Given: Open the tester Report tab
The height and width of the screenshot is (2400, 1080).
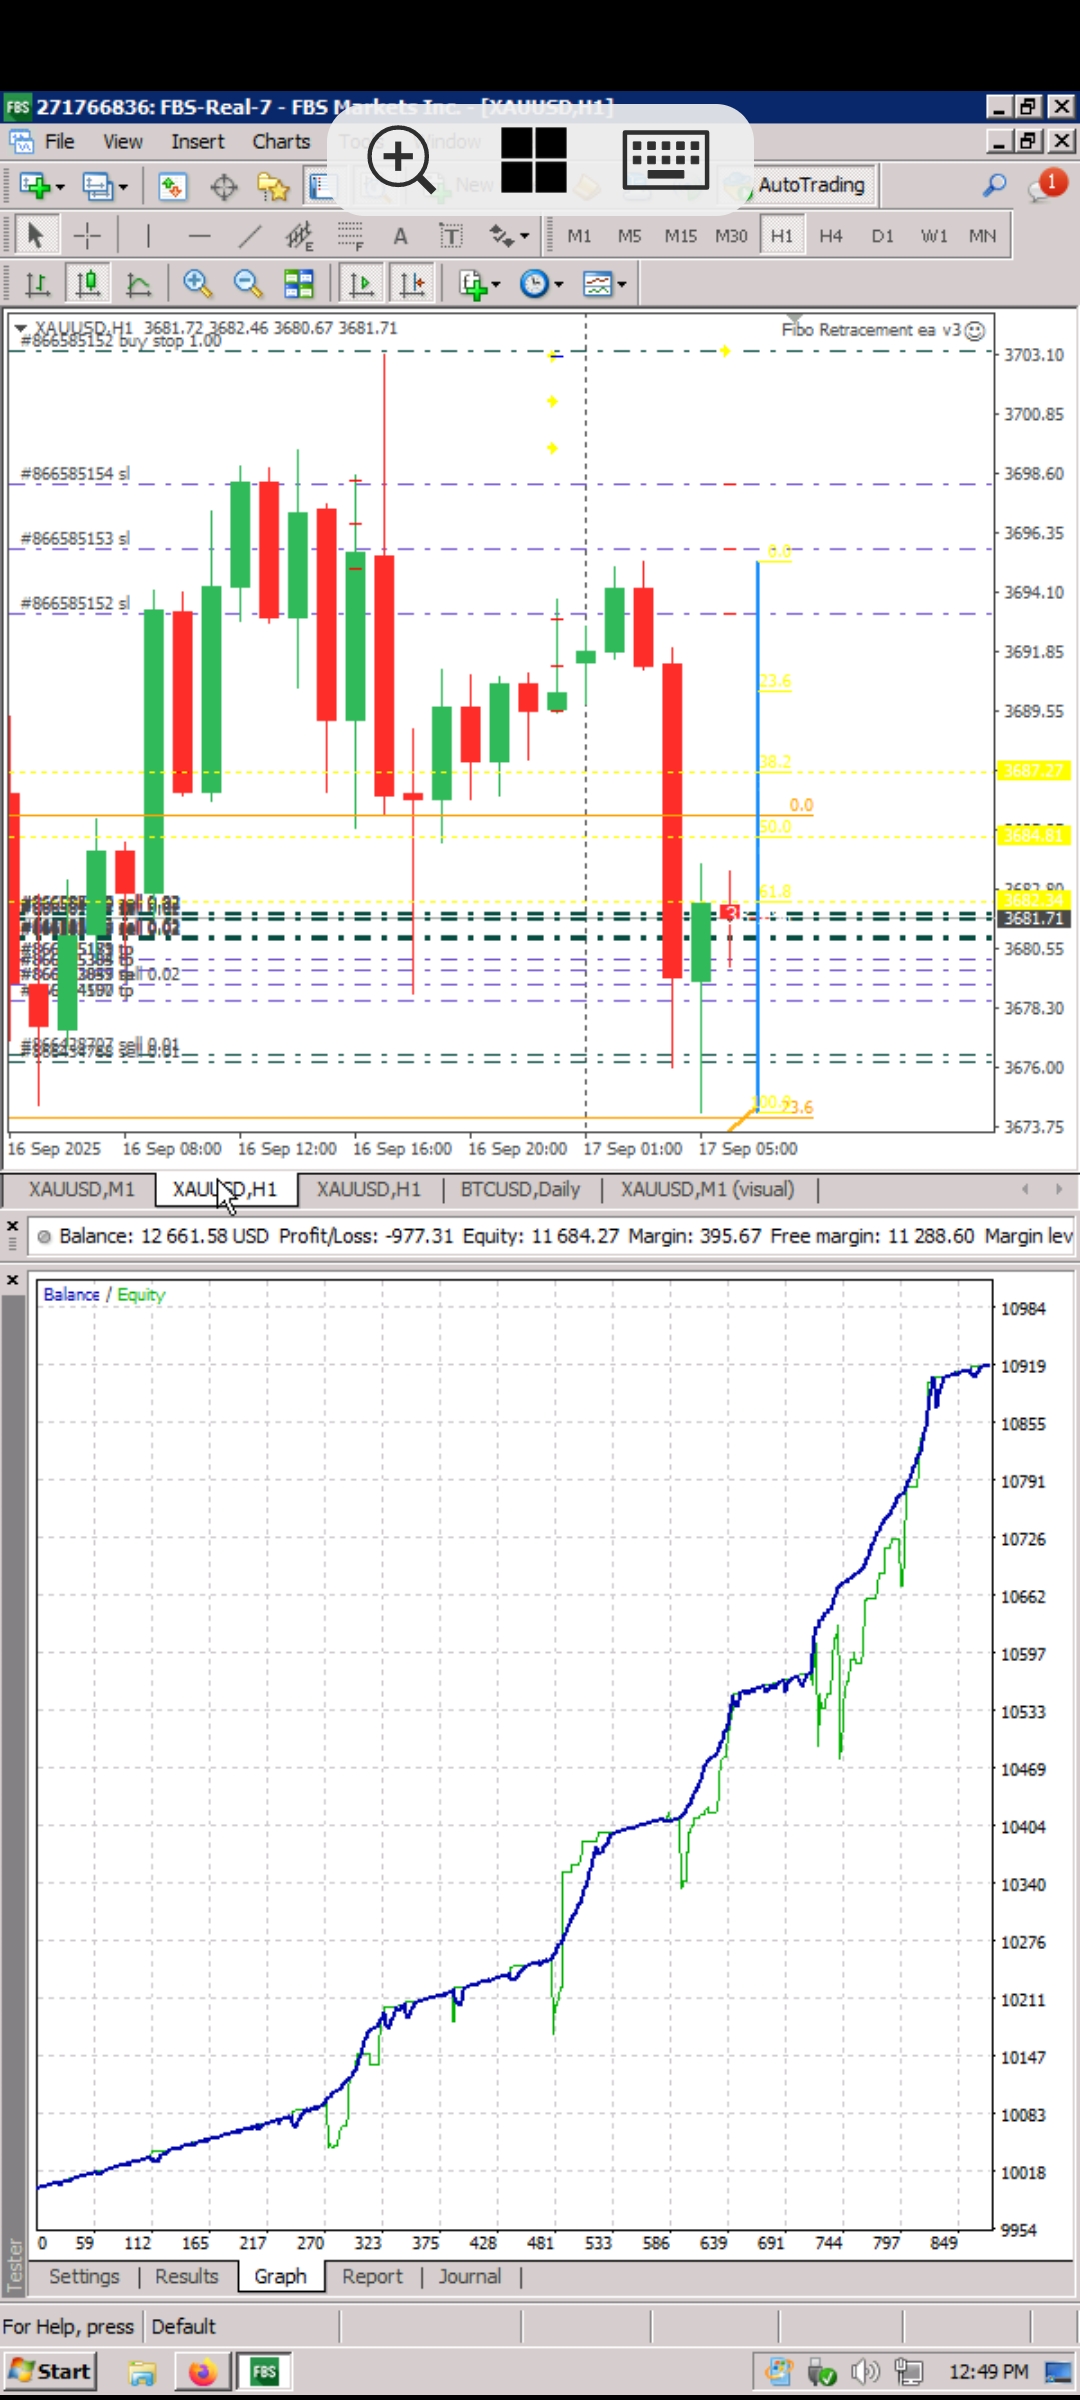Looking at the screenshot, I should click(372, 2277).
